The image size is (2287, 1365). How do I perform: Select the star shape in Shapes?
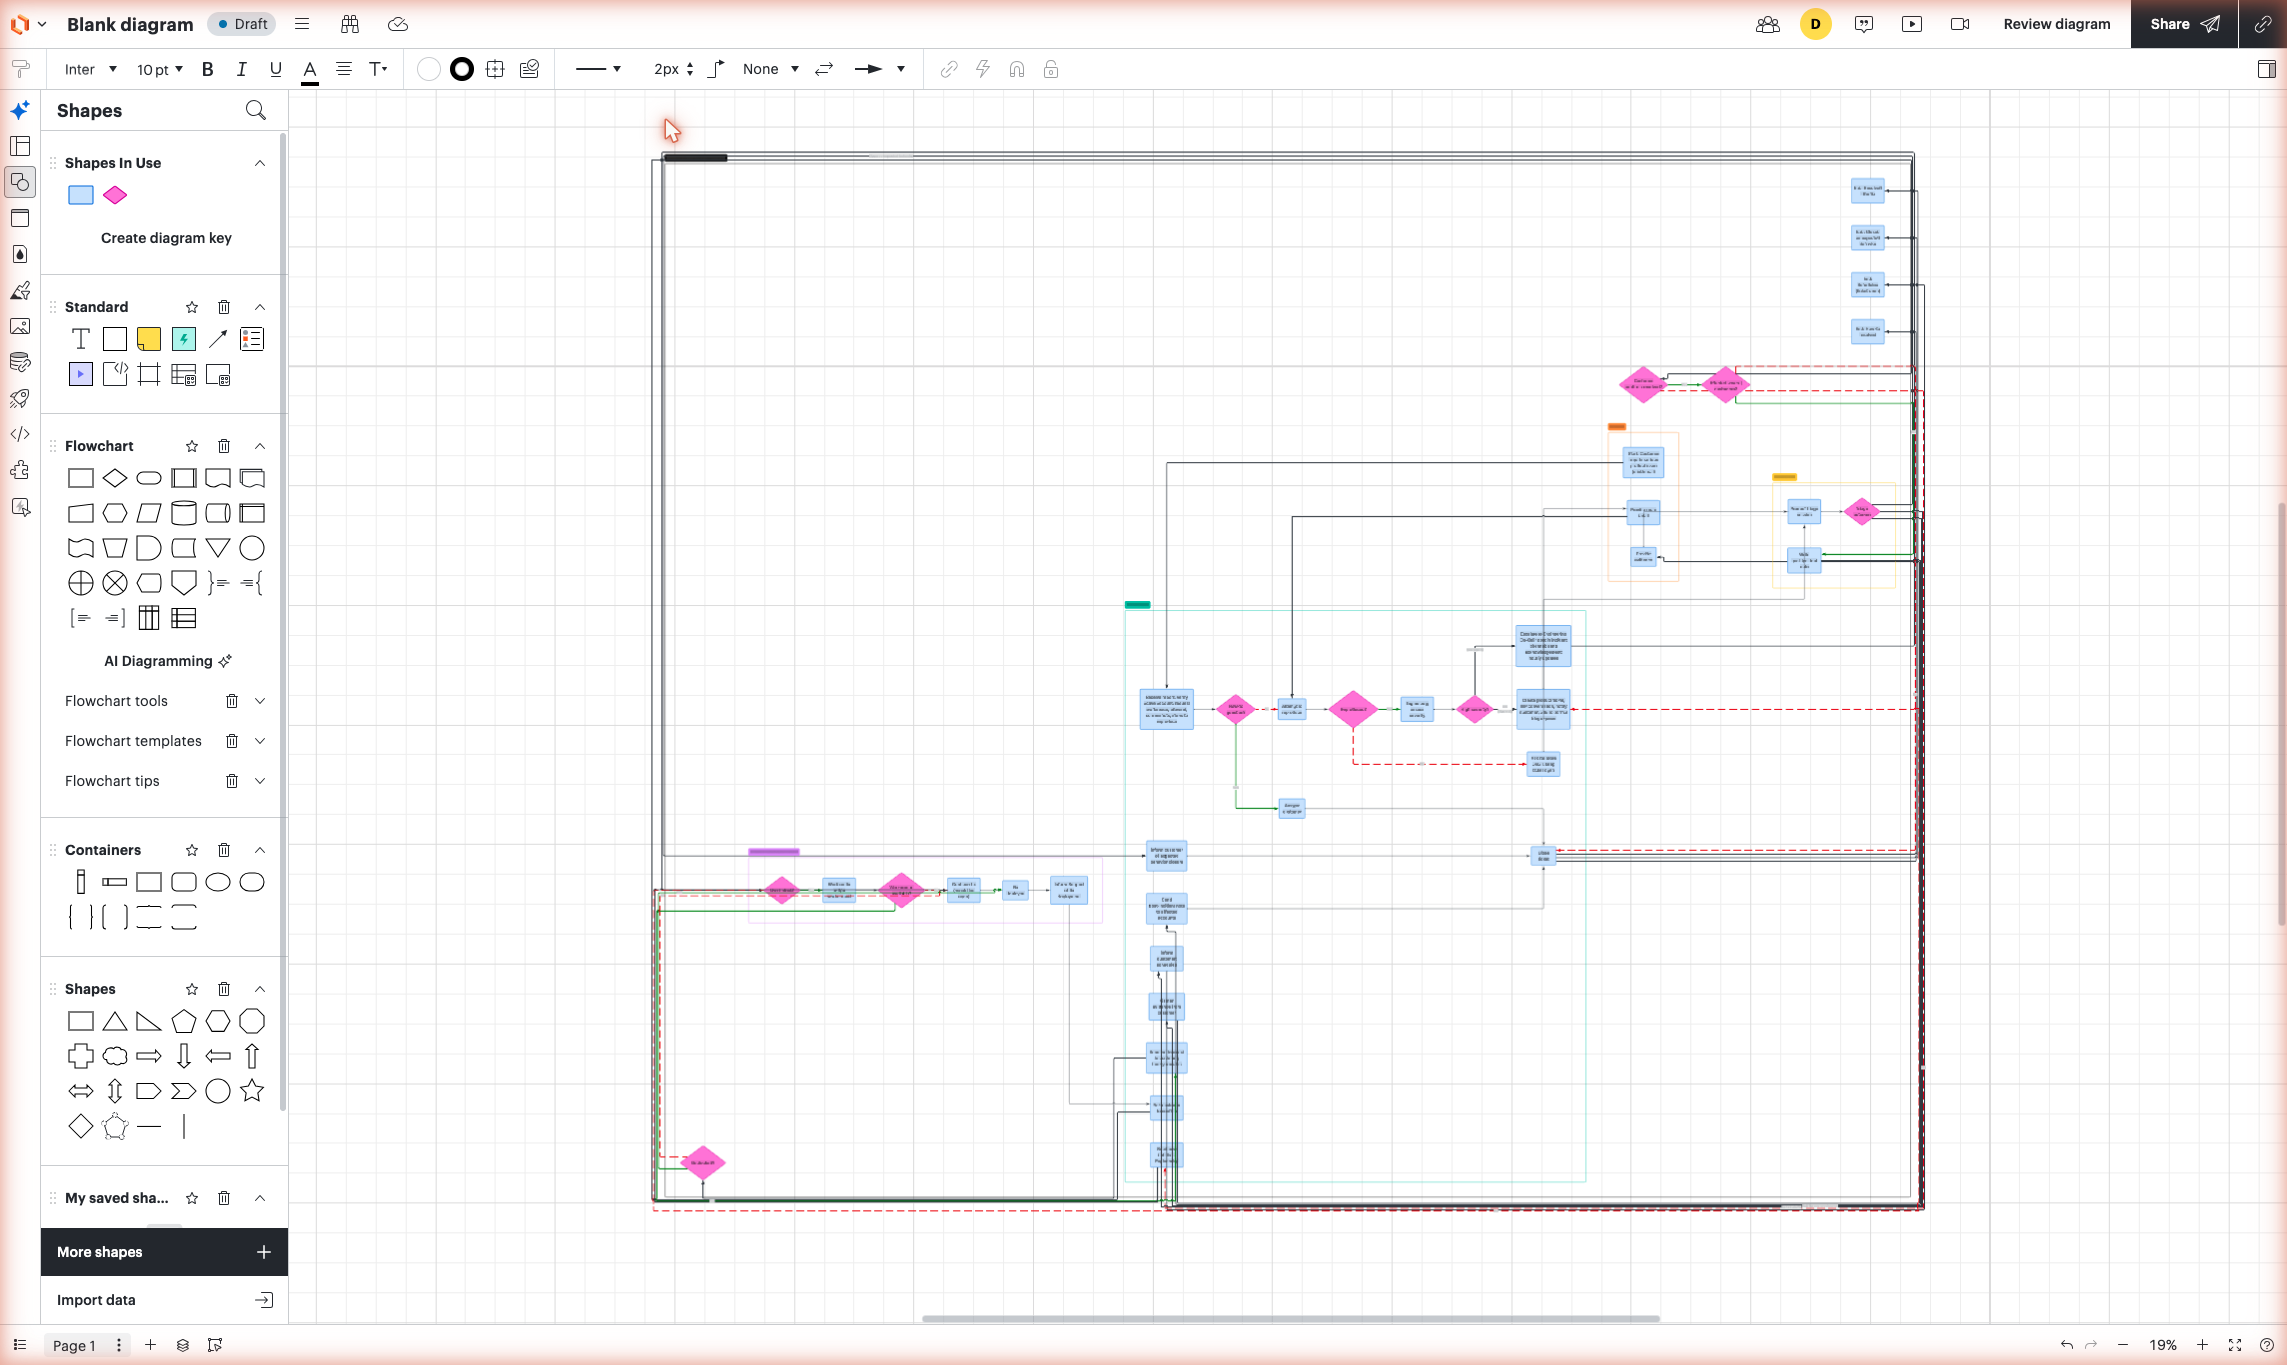point(252,1091)
